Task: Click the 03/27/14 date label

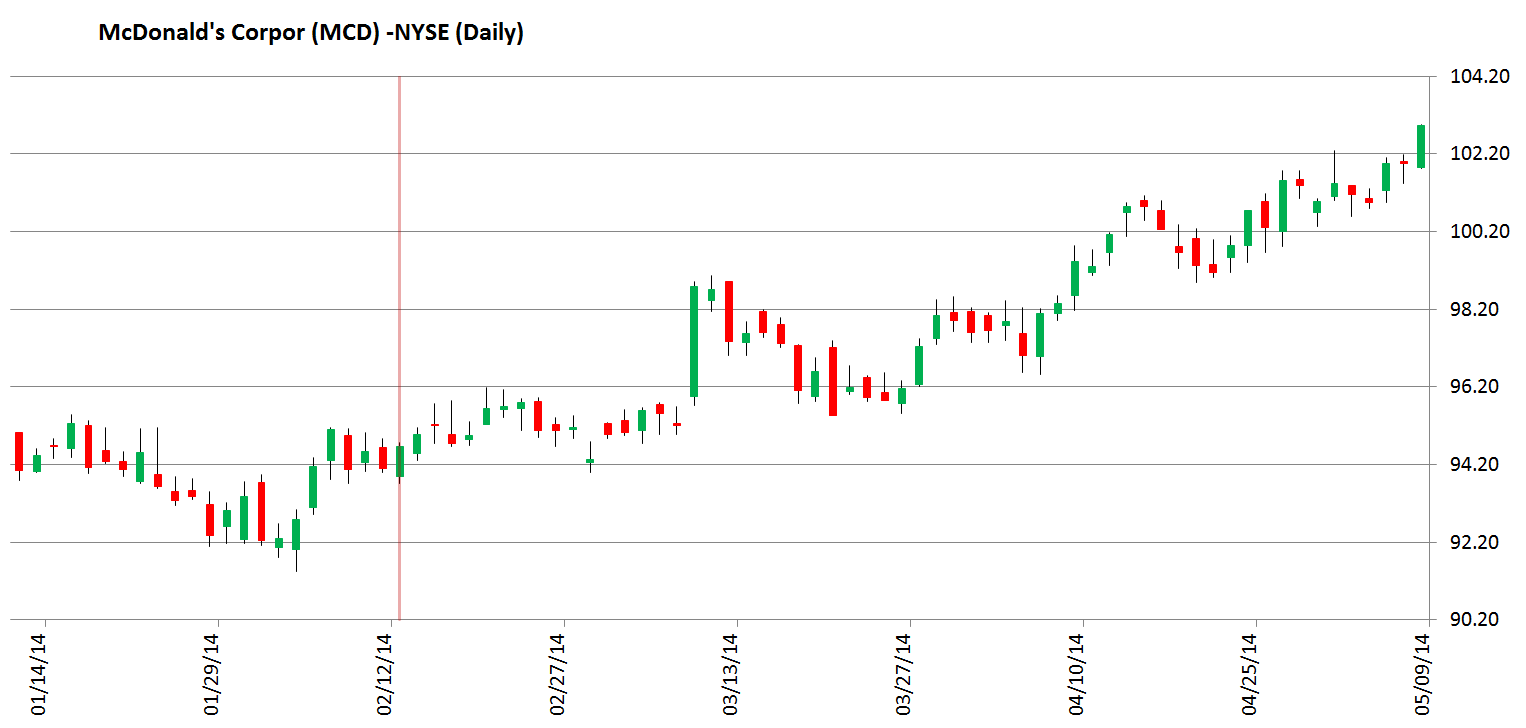Action: pyautogui.click(x=905, y=674)
